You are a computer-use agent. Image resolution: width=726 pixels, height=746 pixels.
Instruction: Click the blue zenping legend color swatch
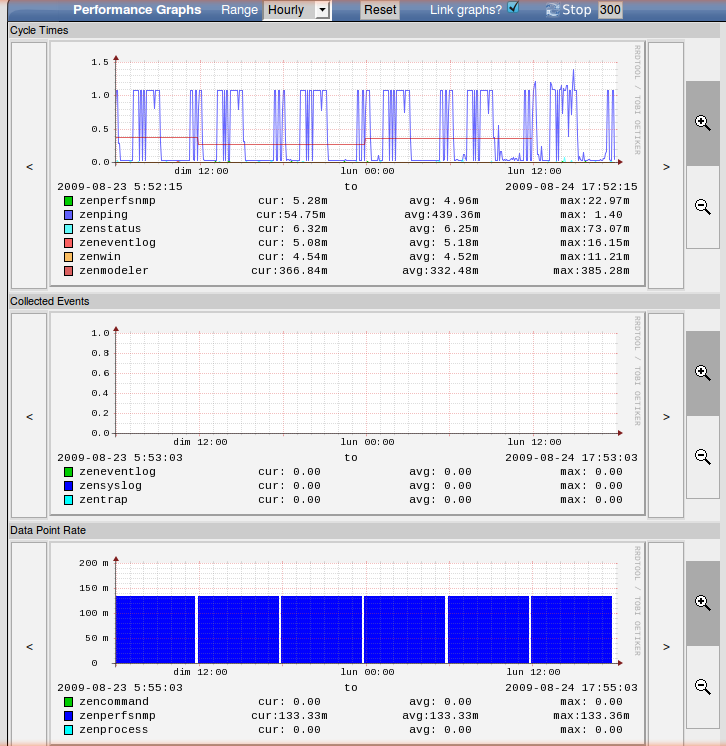(x=67, y=215)
